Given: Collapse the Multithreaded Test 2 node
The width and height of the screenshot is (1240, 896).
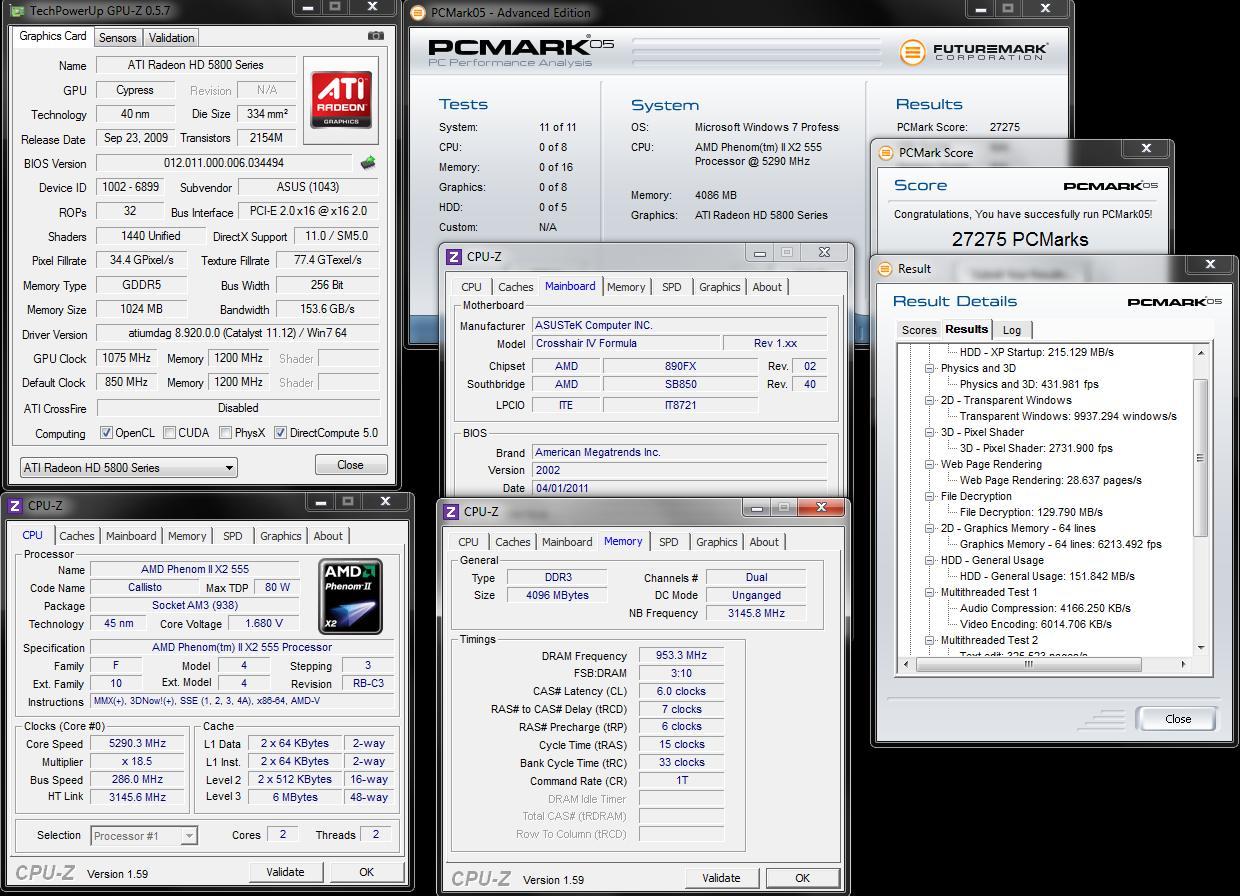Looking at the screenshot, I should coord(929,640).
